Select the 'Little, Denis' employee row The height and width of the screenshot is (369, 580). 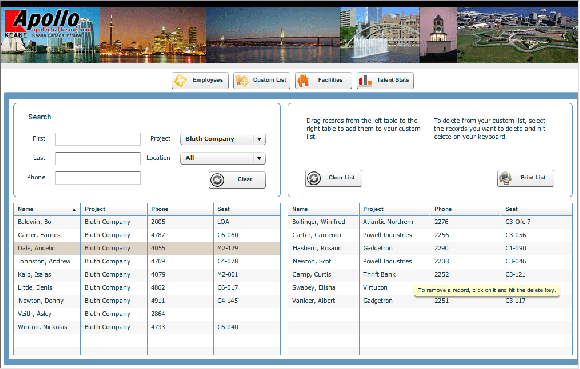click(x=147, y=288)
